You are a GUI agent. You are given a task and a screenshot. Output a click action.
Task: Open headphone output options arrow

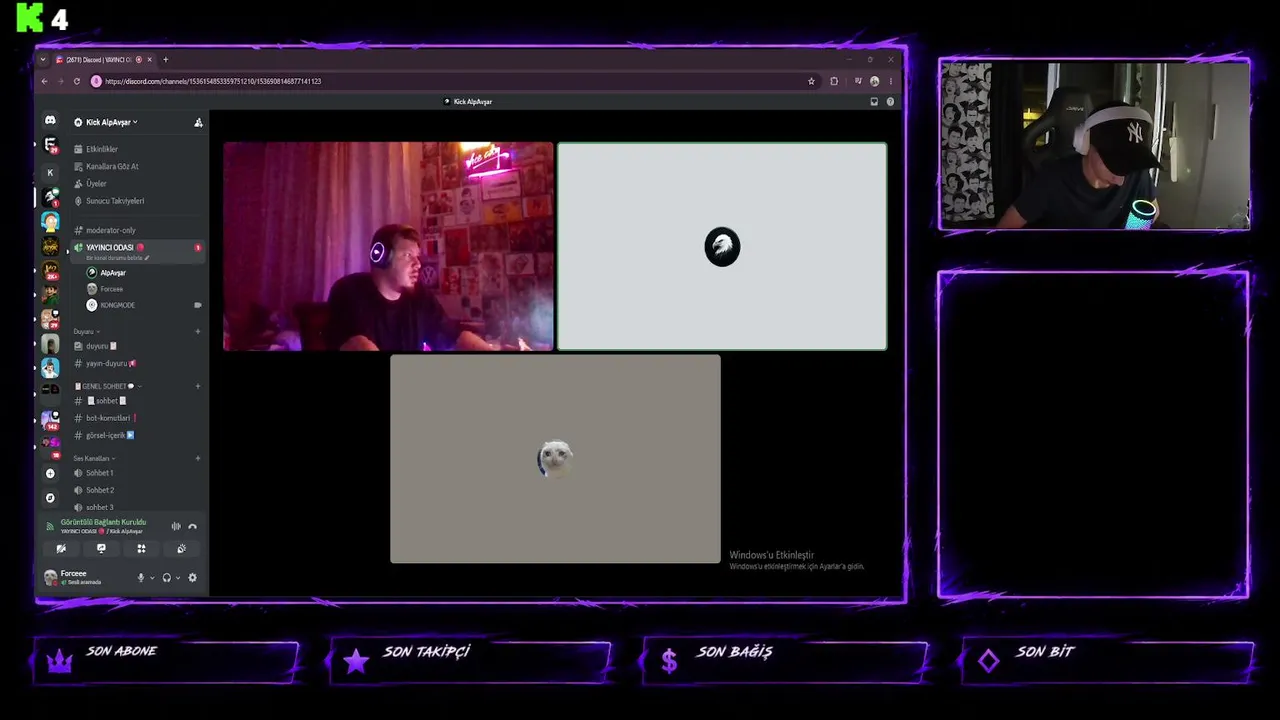tap(178, 578)
